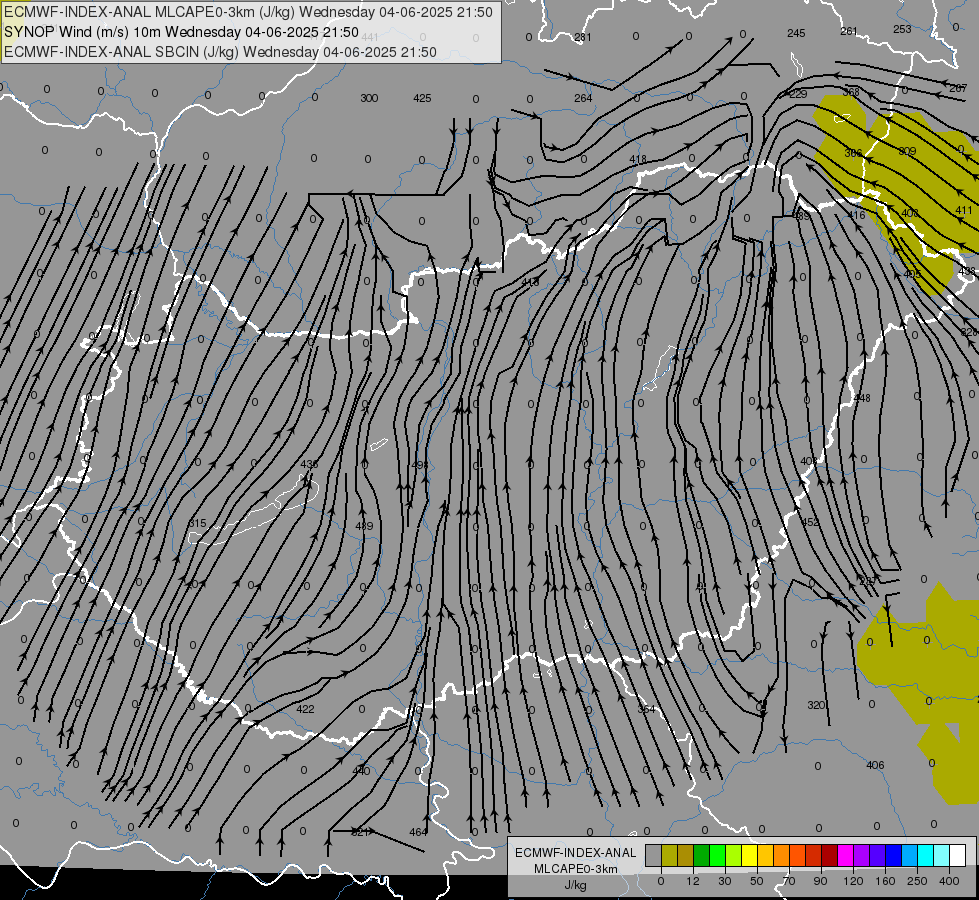Viewport: 979px width, 900px height.
Task: Click the J/kg unit label in legend
Action: coord(575,885)
